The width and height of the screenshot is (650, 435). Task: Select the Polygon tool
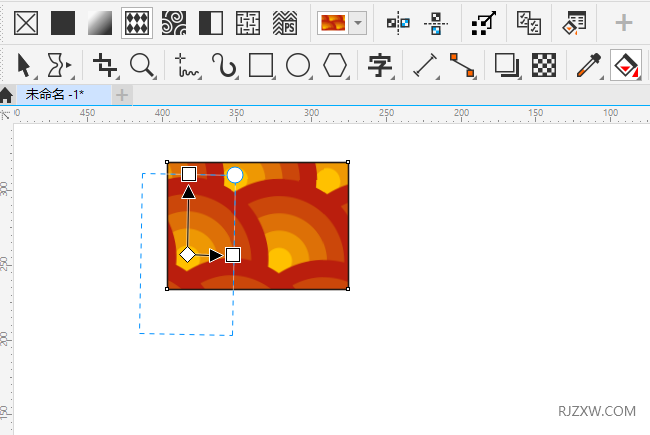tap(335, 66)
